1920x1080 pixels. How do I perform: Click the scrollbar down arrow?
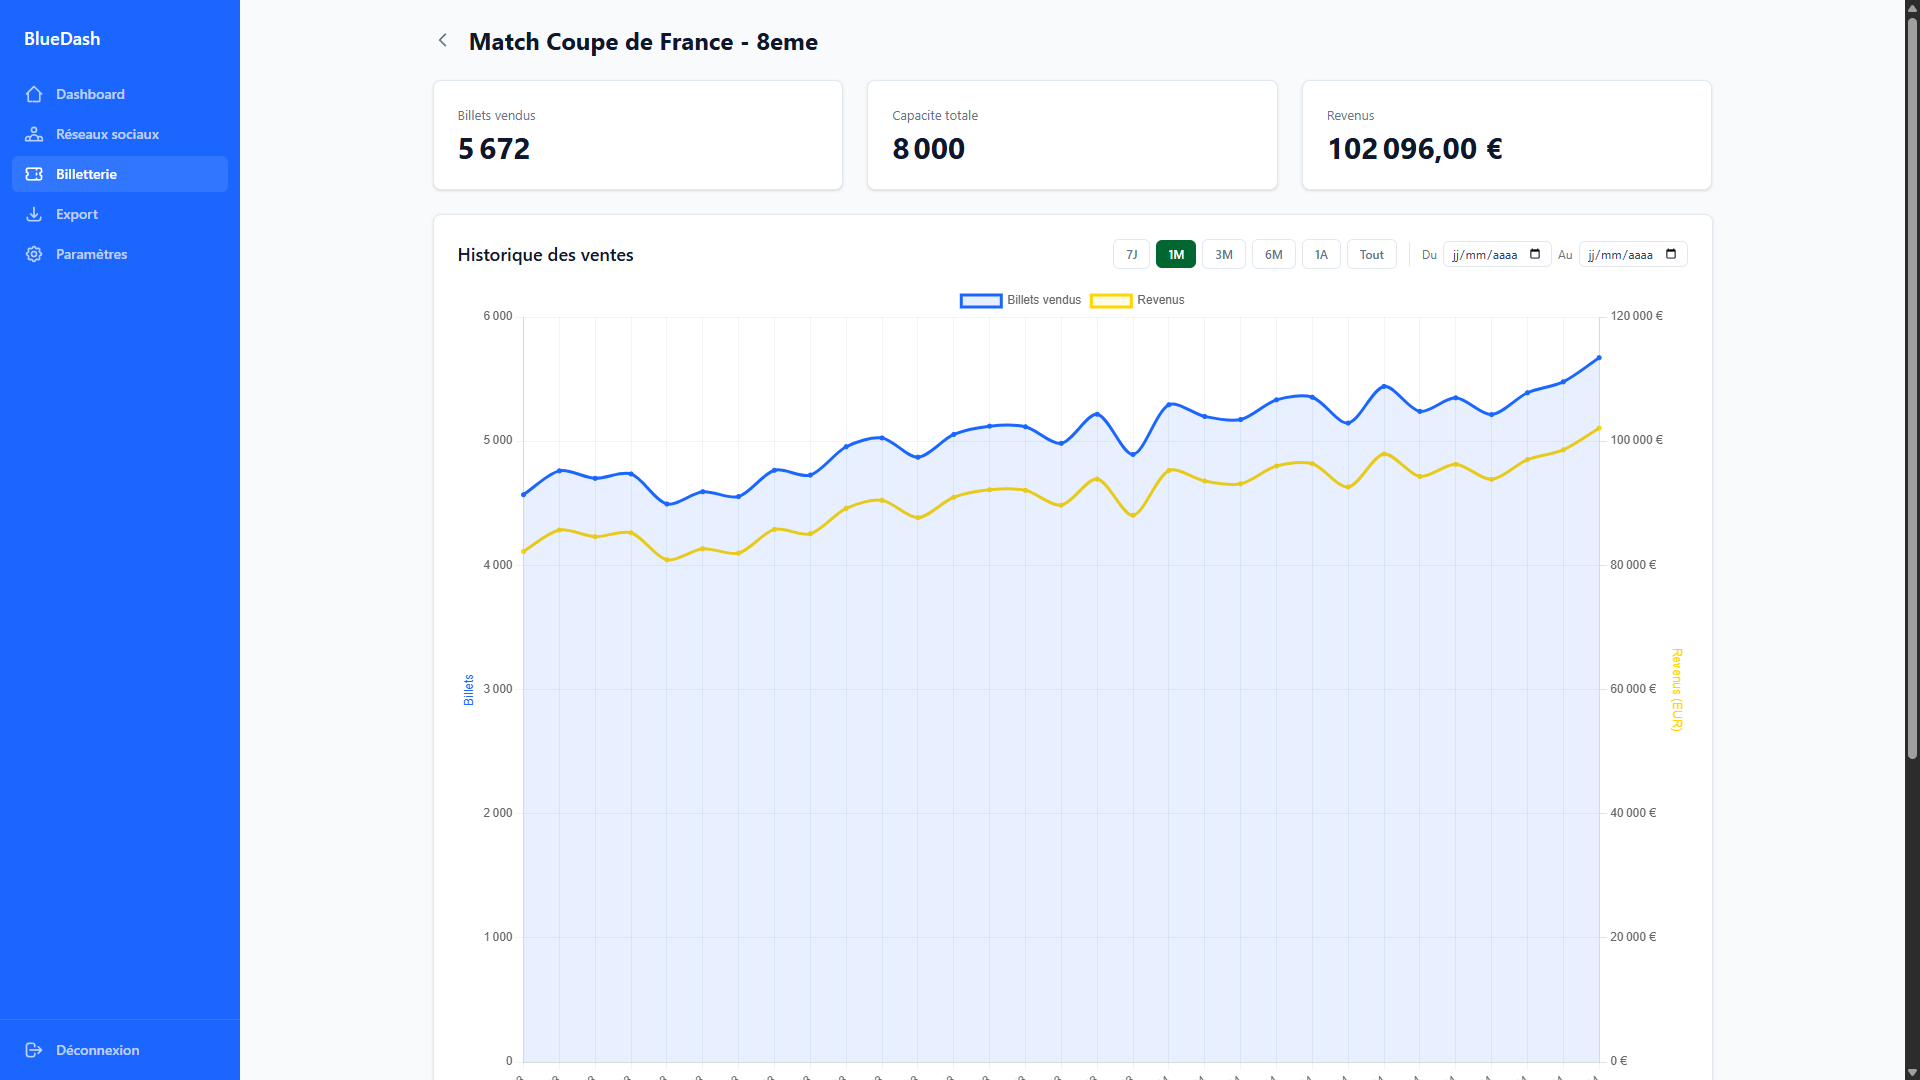[x=1912, y=1072]
